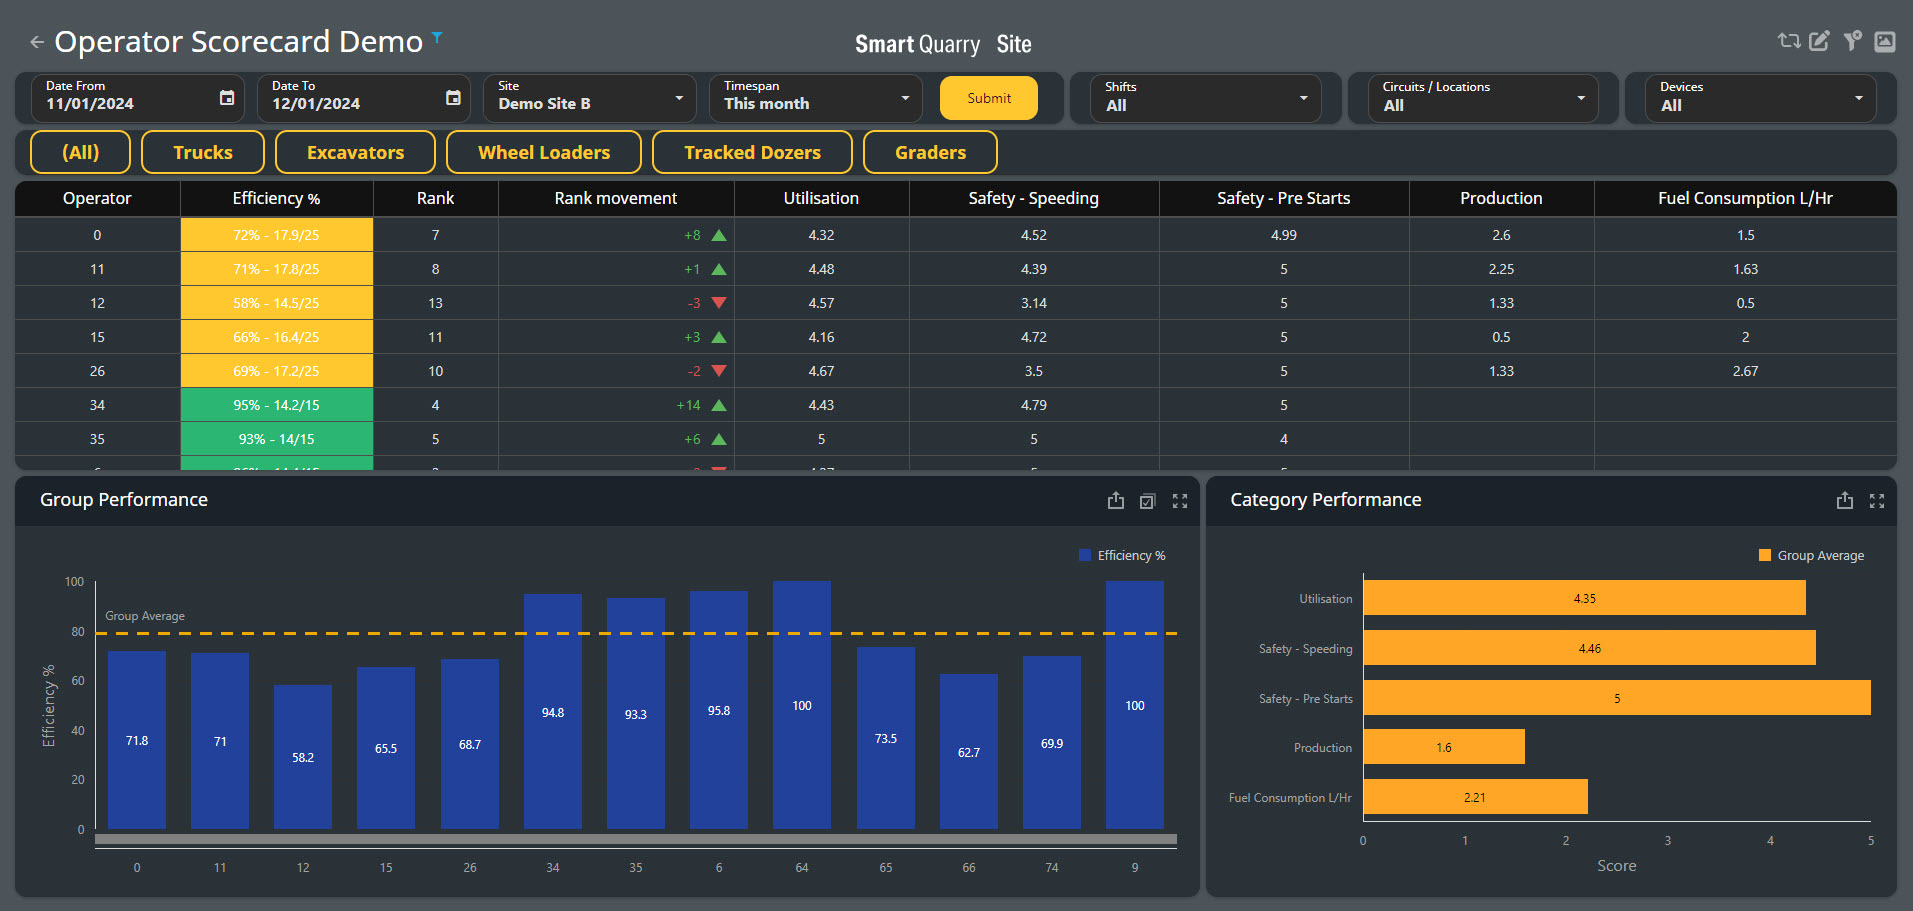Click the image export icon at top right
The height and width of the screenshot is (911, 1913).
(1885, 41)
